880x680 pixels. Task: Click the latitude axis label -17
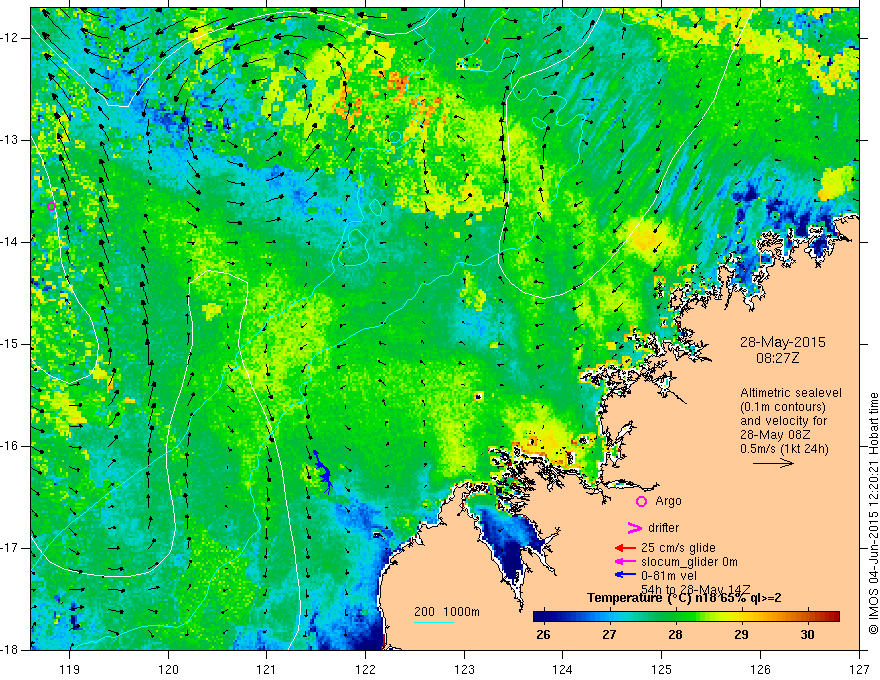click(x=11, y=548)
